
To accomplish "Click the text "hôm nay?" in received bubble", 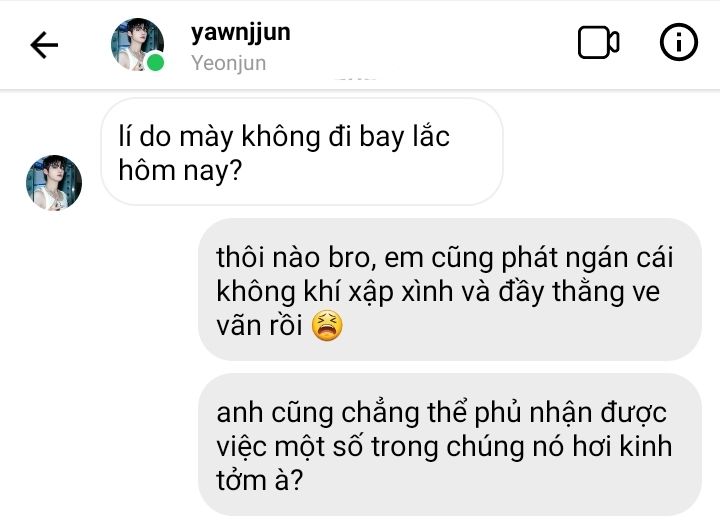I will click(180, 171).
